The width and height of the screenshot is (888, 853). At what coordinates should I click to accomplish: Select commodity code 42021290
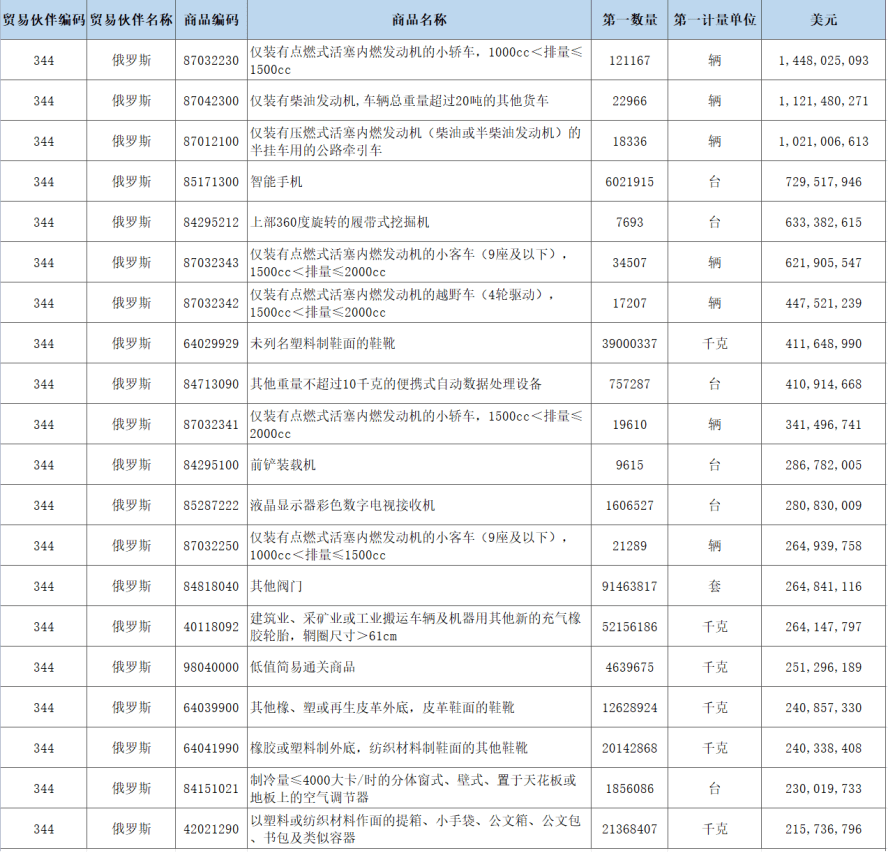(x=211, y=830)
